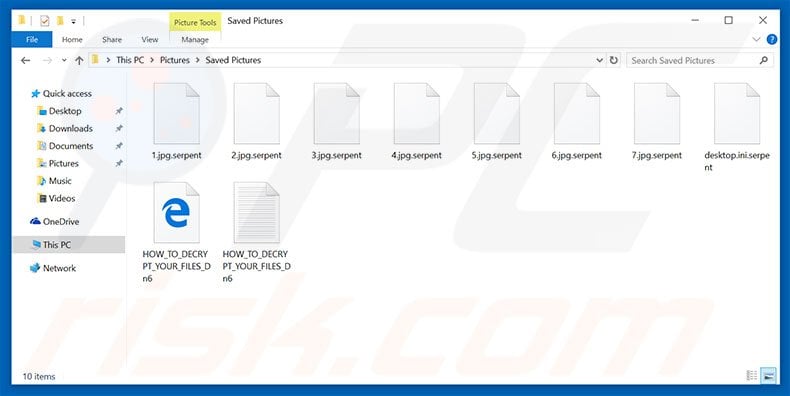
Task: Click This PC breadcrumb in address bar
Action: [x=130, y=60]
